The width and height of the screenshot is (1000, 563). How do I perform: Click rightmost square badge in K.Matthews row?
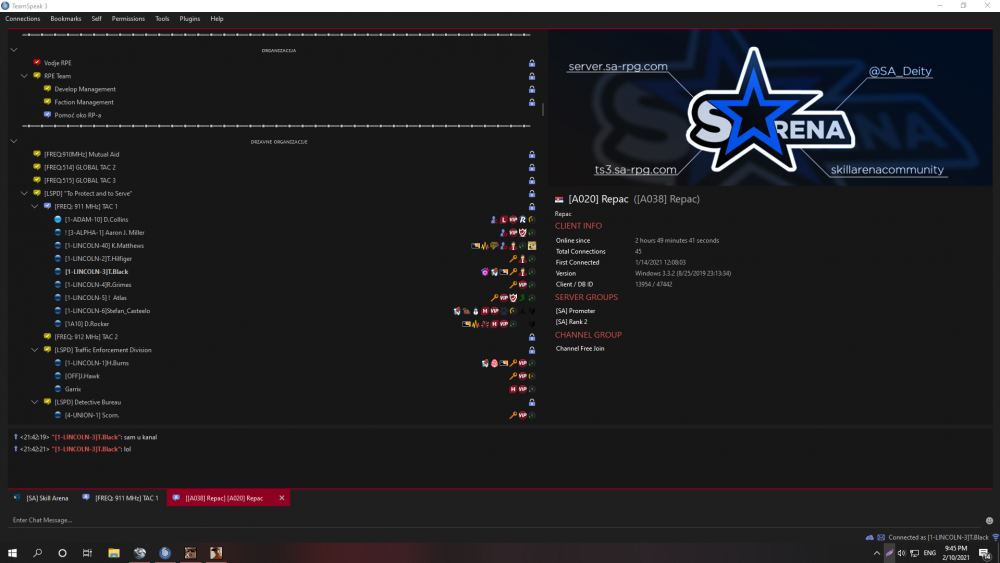[532, 245]
